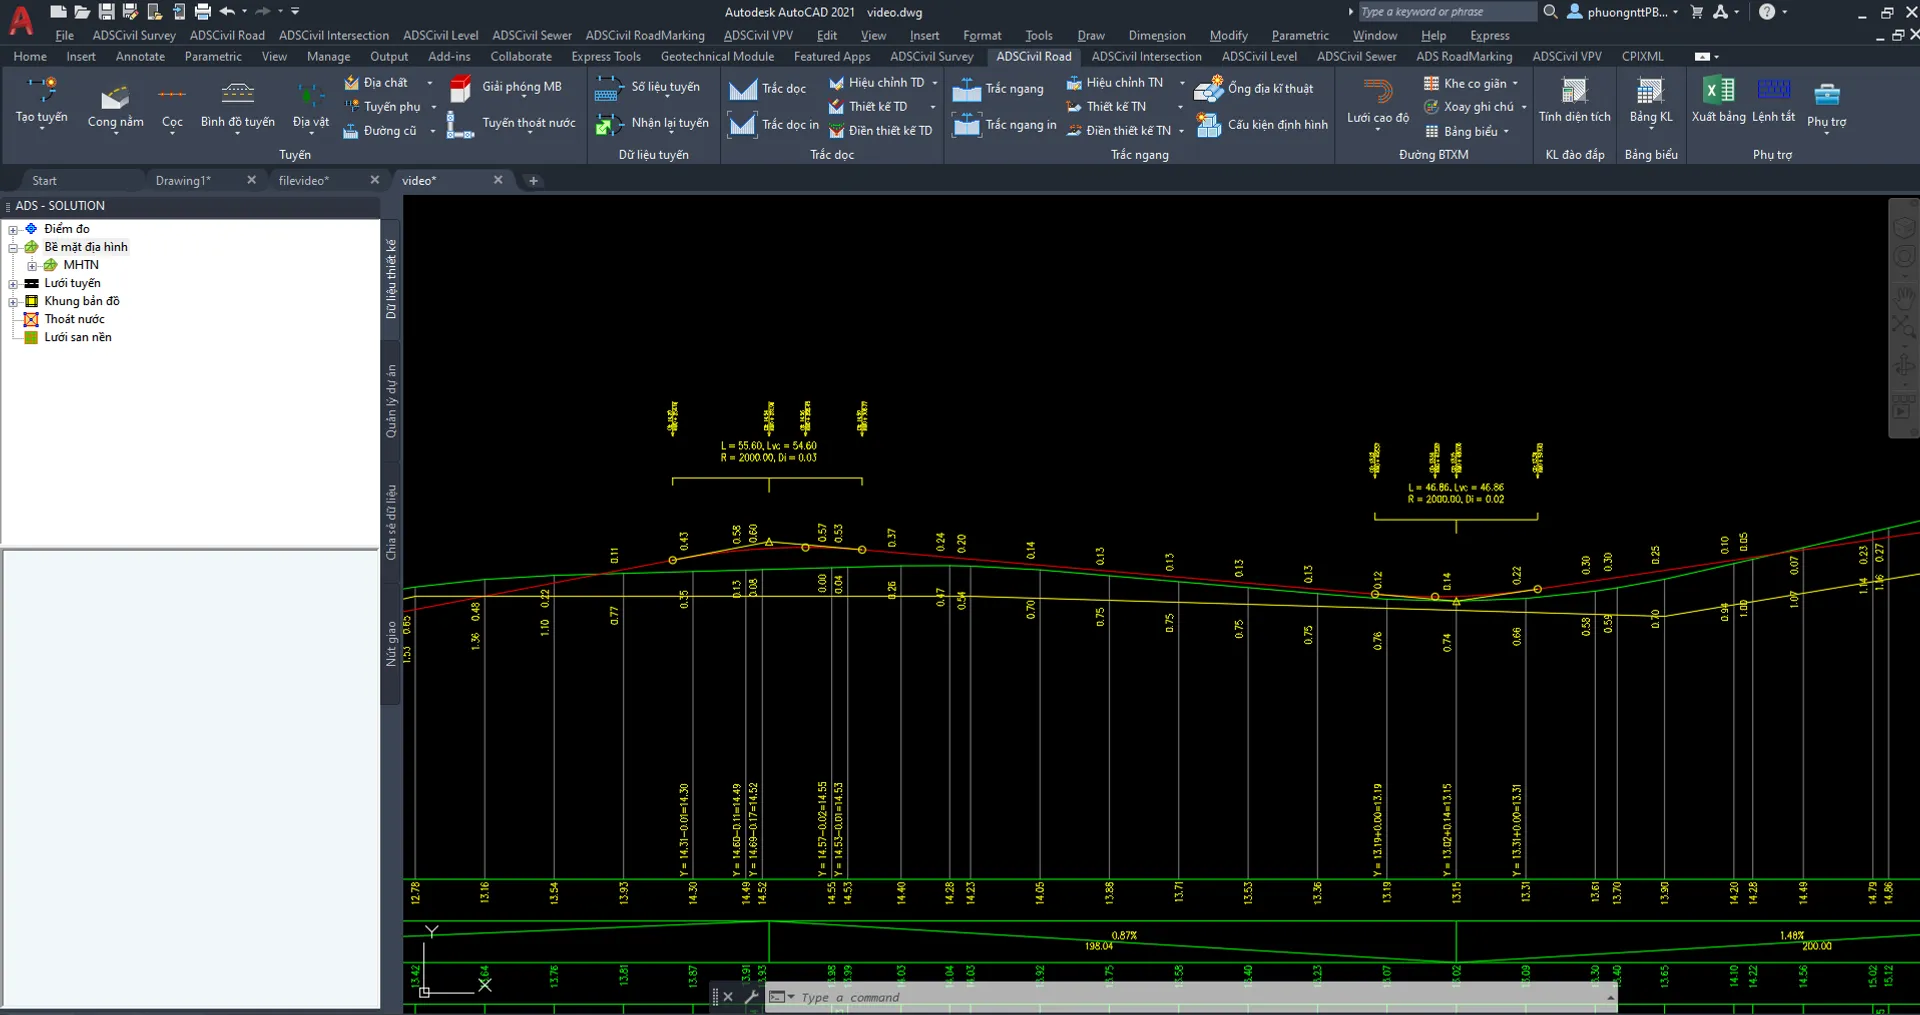1920x1015 pixels.
Task: Open the Địa chất dropdown arrow
Action: click(430, 83)
